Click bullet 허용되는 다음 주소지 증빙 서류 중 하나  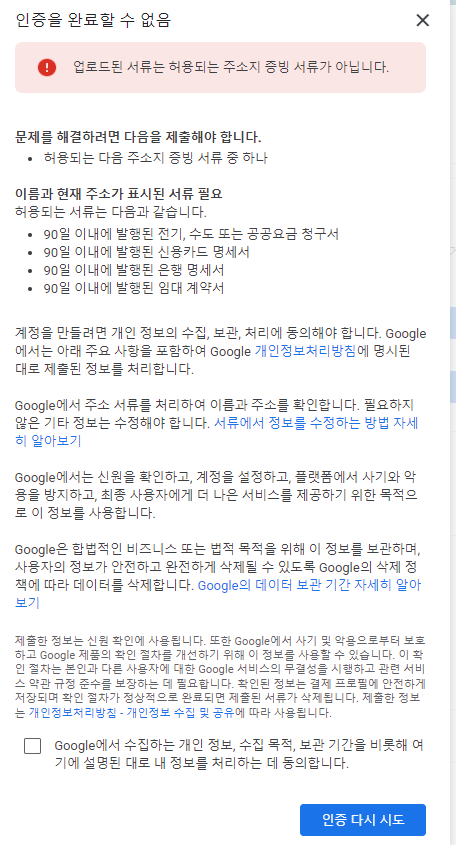coord(156,158)
